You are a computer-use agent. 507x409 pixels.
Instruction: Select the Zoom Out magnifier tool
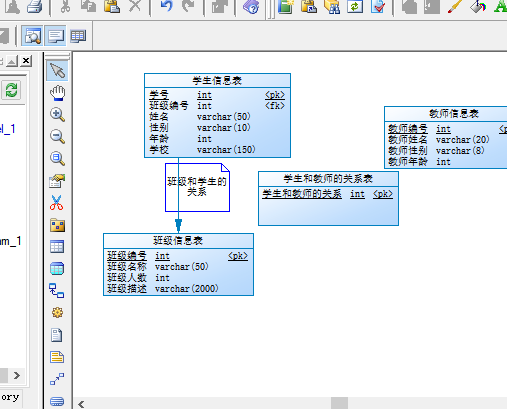(x=57, y=136)
